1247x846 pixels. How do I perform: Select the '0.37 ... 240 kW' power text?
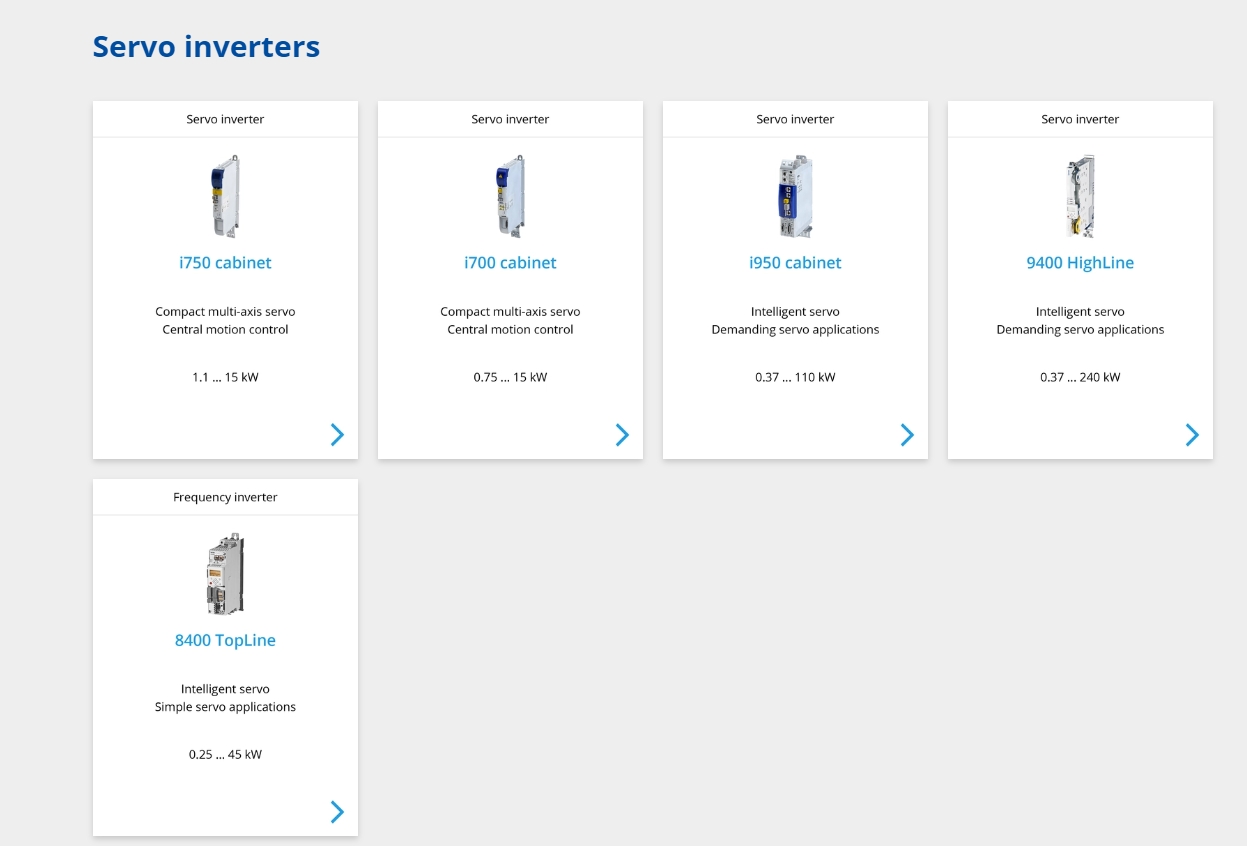coord(1080,378)
